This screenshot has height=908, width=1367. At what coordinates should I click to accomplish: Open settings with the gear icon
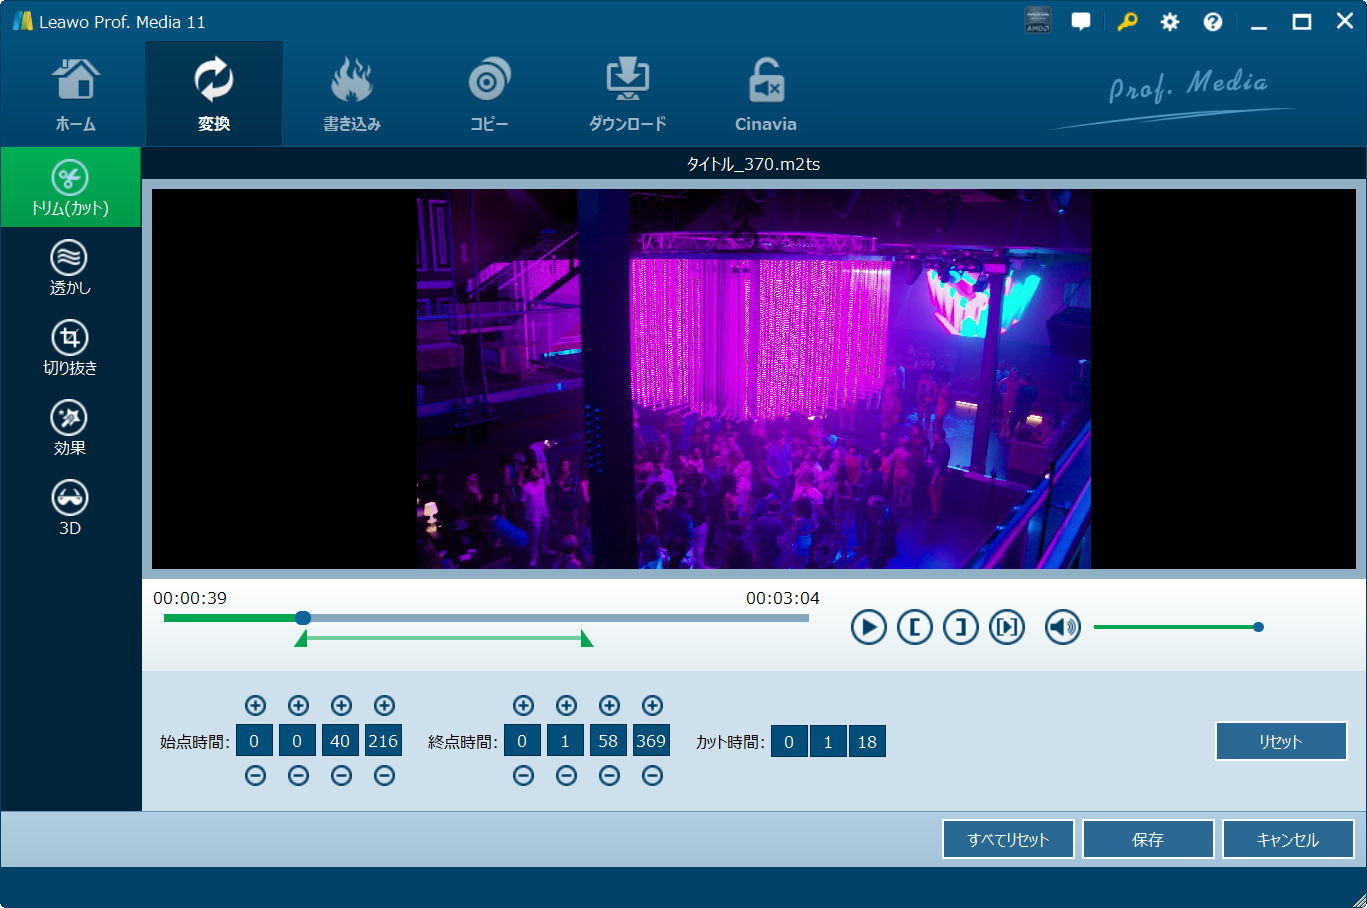[1169, 22]
